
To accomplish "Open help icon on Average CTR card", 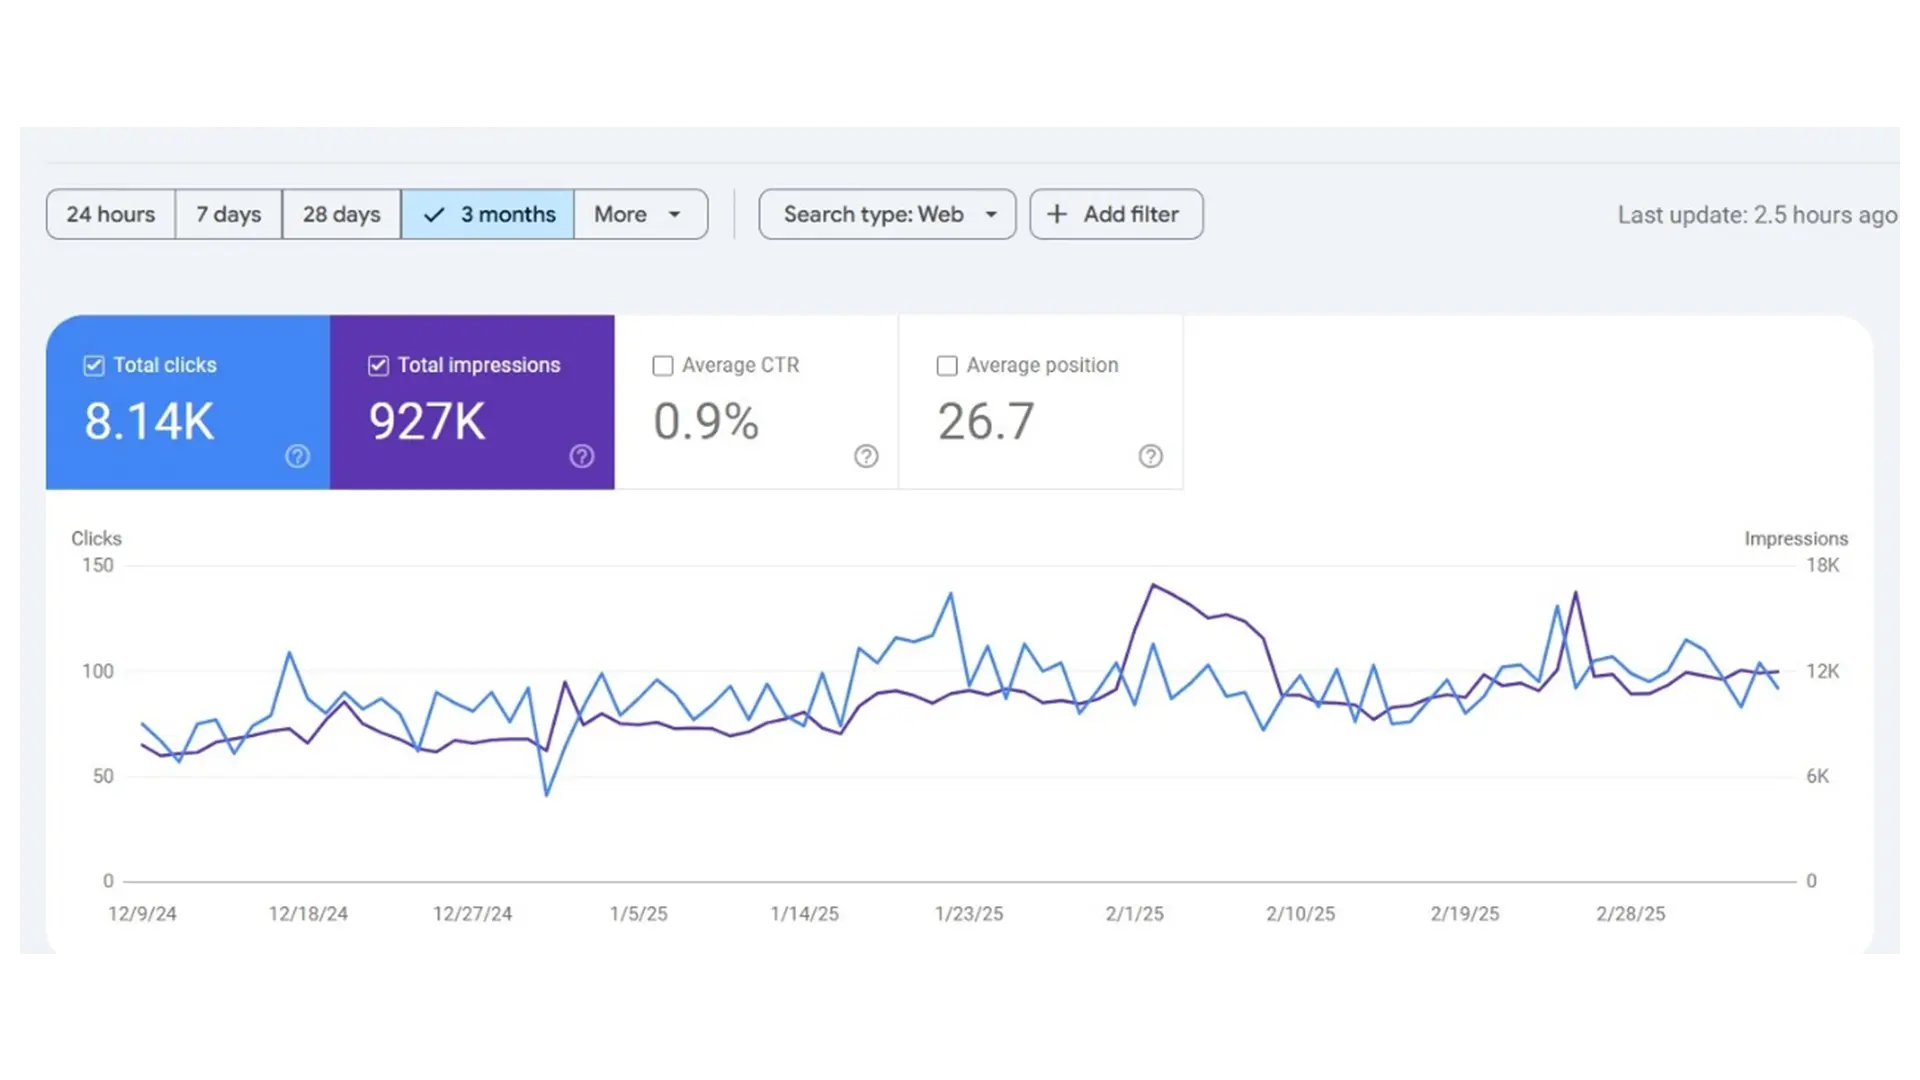I will 866,456.
